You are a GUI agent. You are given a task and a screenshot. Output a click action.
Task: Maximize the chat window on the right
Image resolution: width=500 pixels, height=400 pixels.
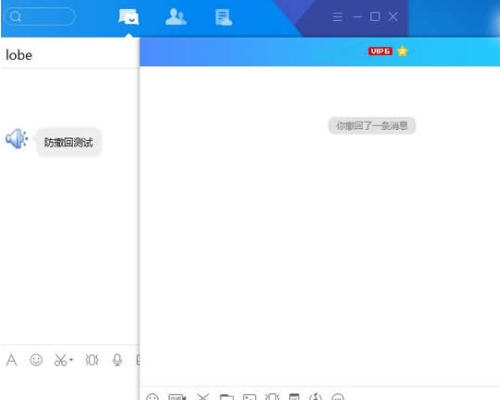click(x=375, y=16)
